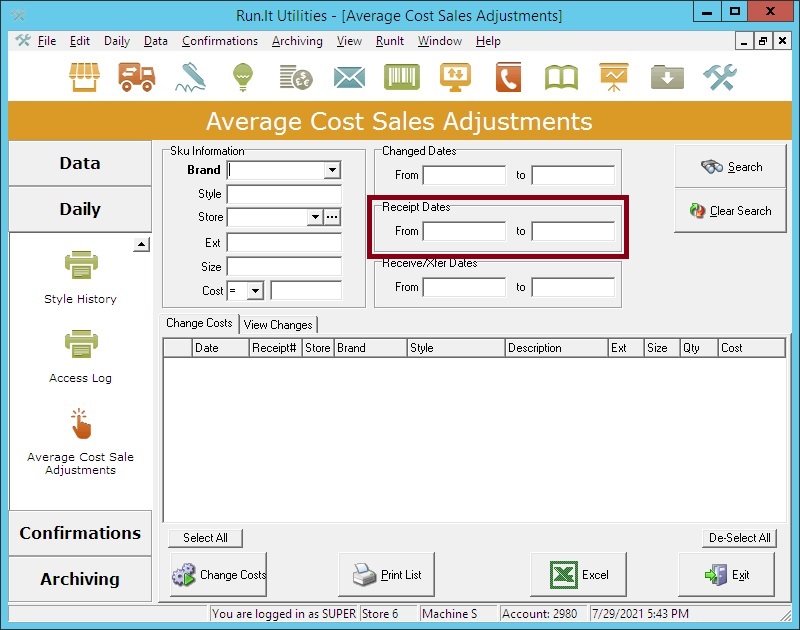Open the Cost comparison operator dropdown
The height and width of the screenshot is (630, 800).
255,291
